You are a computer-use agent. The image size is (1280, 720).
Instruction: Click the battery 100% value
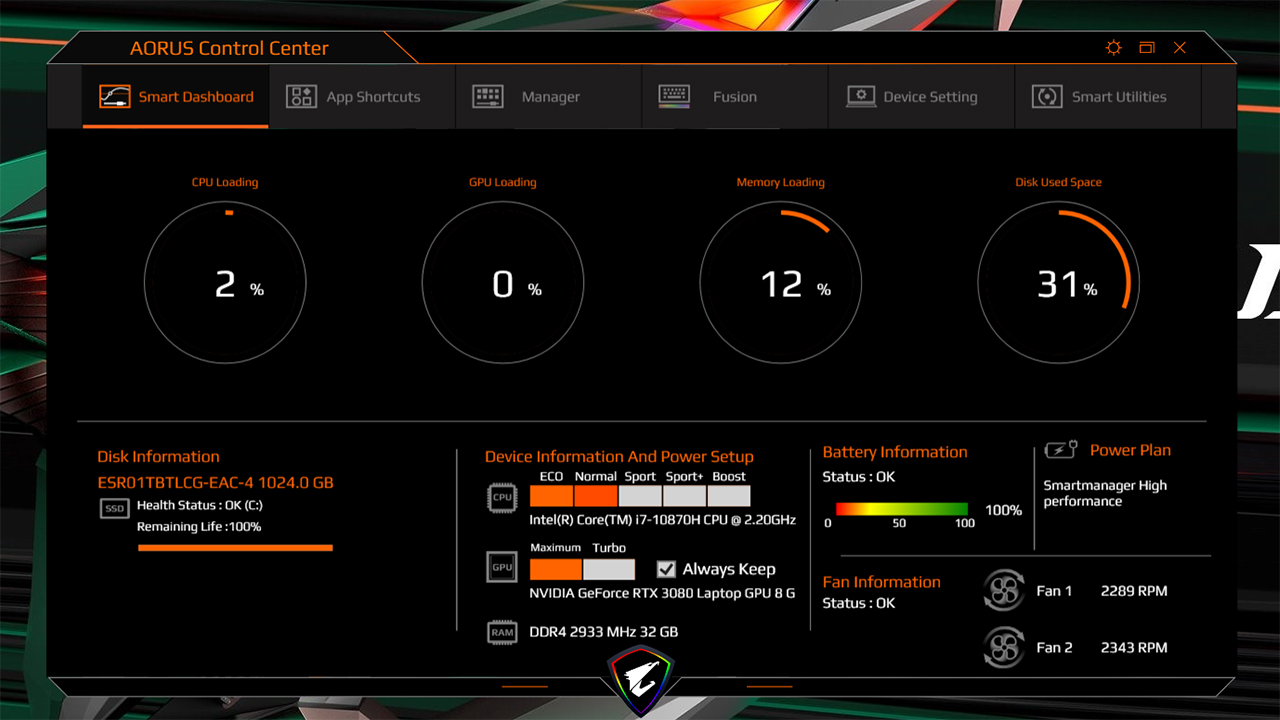pyautogui.click(x=1004, y=510)
